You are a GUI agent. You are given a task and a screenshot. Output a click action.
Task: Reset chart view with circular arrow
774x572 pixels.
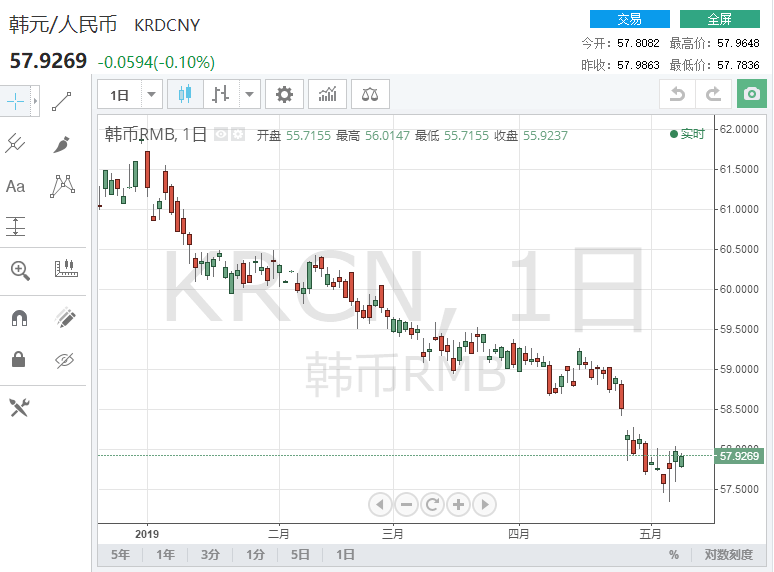(432, 504)
